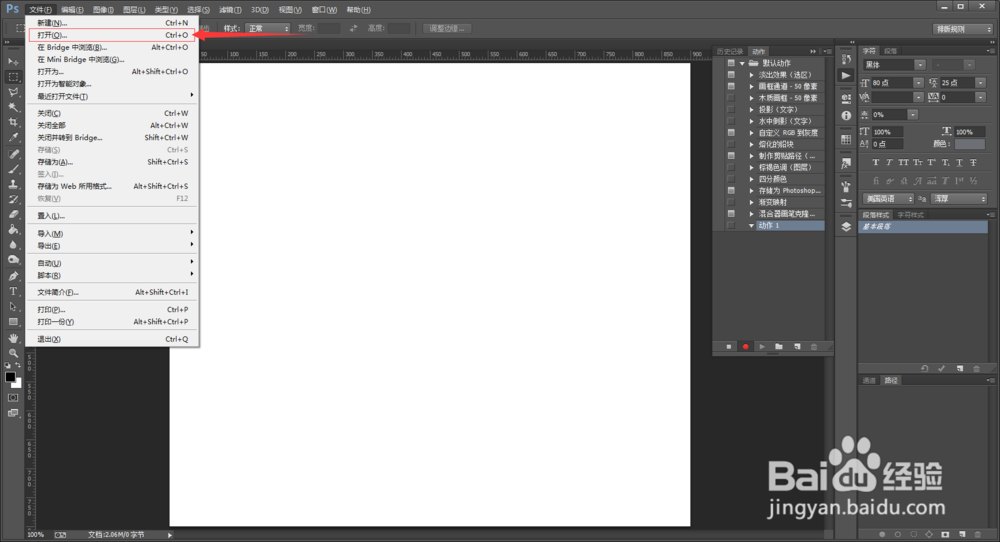Open 样式 dropdown showing 正常
This screenshot has width=1000, height=542.
(268, 29)
